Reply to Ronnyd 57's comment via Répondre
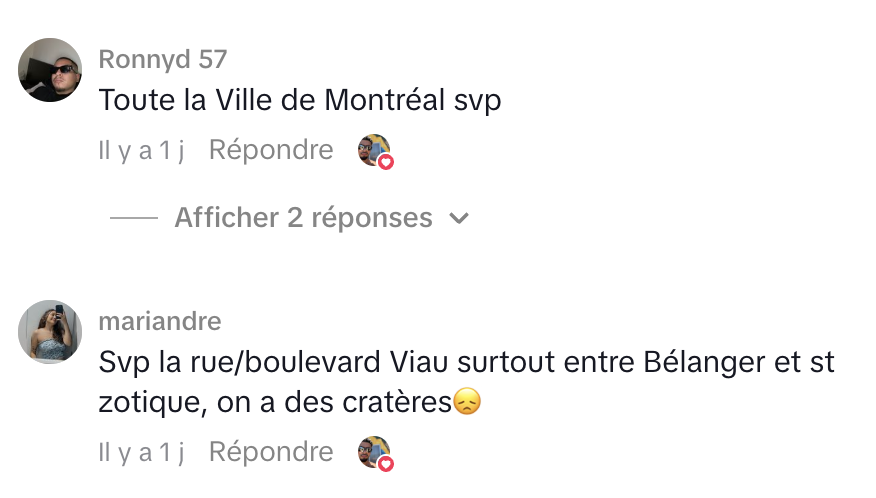The image size is (876, 498). (271, 150)
